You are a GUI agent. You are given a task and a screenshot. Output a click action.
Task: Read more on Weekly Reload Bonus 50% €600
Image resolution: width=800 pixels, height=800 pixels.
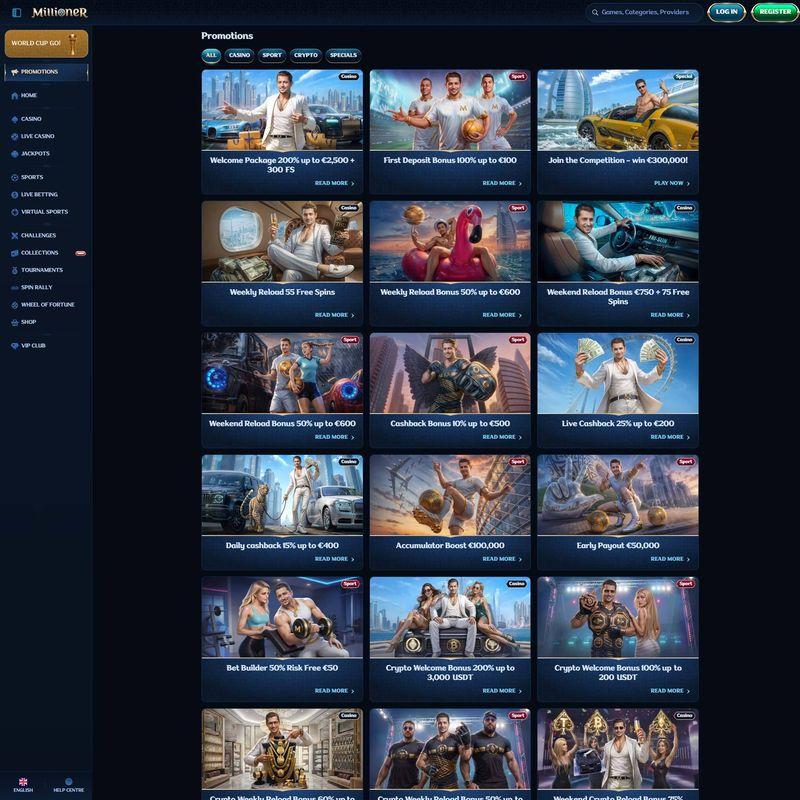502,315
